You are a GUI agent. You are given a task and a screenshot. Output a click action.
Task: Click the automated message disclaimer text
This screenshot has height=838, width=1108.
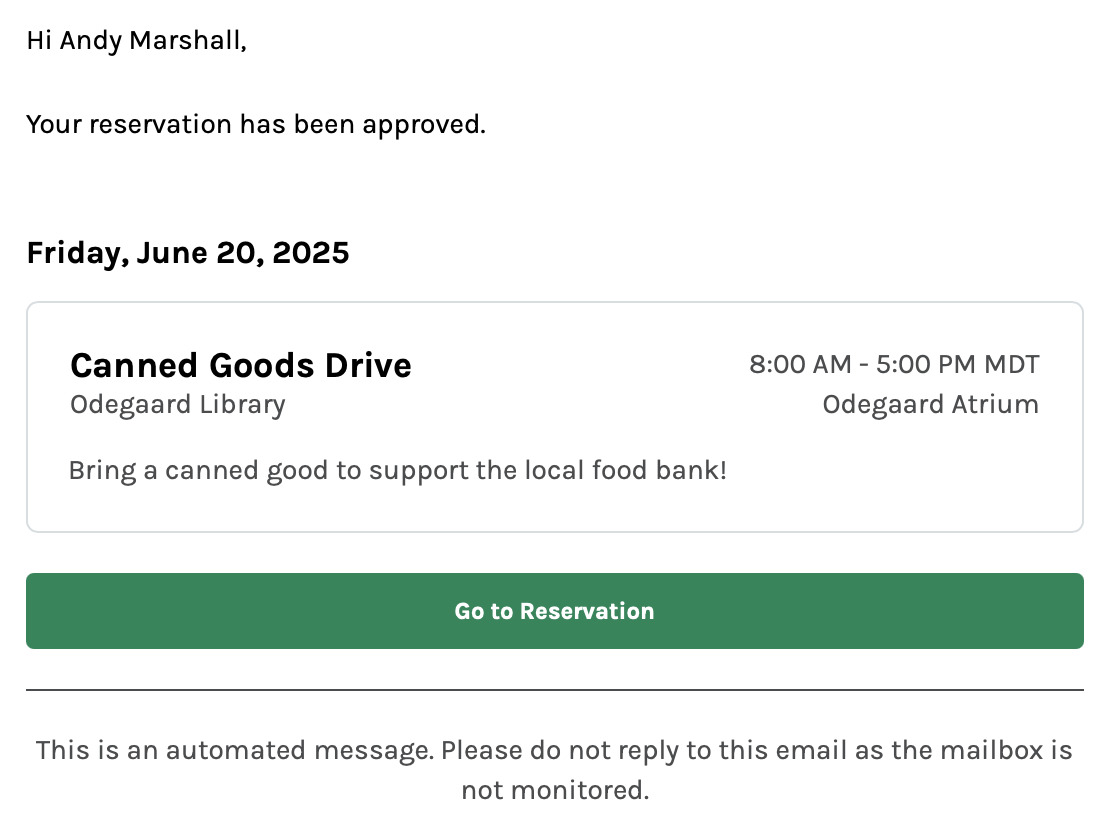[x=554, y=750]
